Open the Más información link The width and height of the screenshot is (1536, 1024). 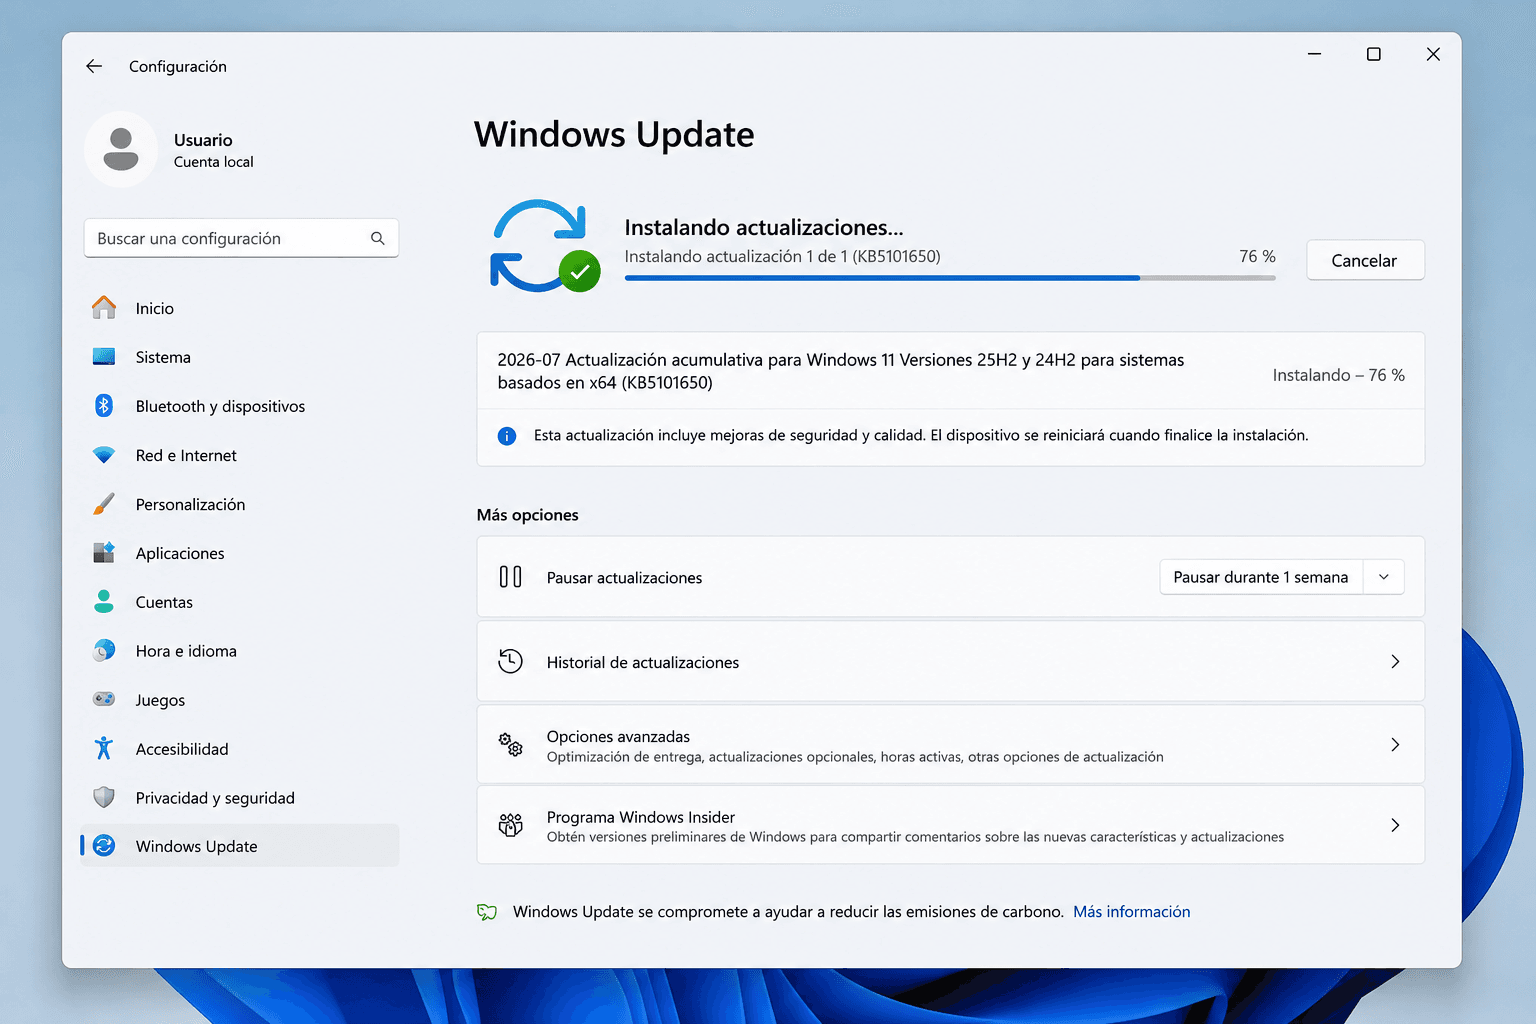tap(1131, 912)
